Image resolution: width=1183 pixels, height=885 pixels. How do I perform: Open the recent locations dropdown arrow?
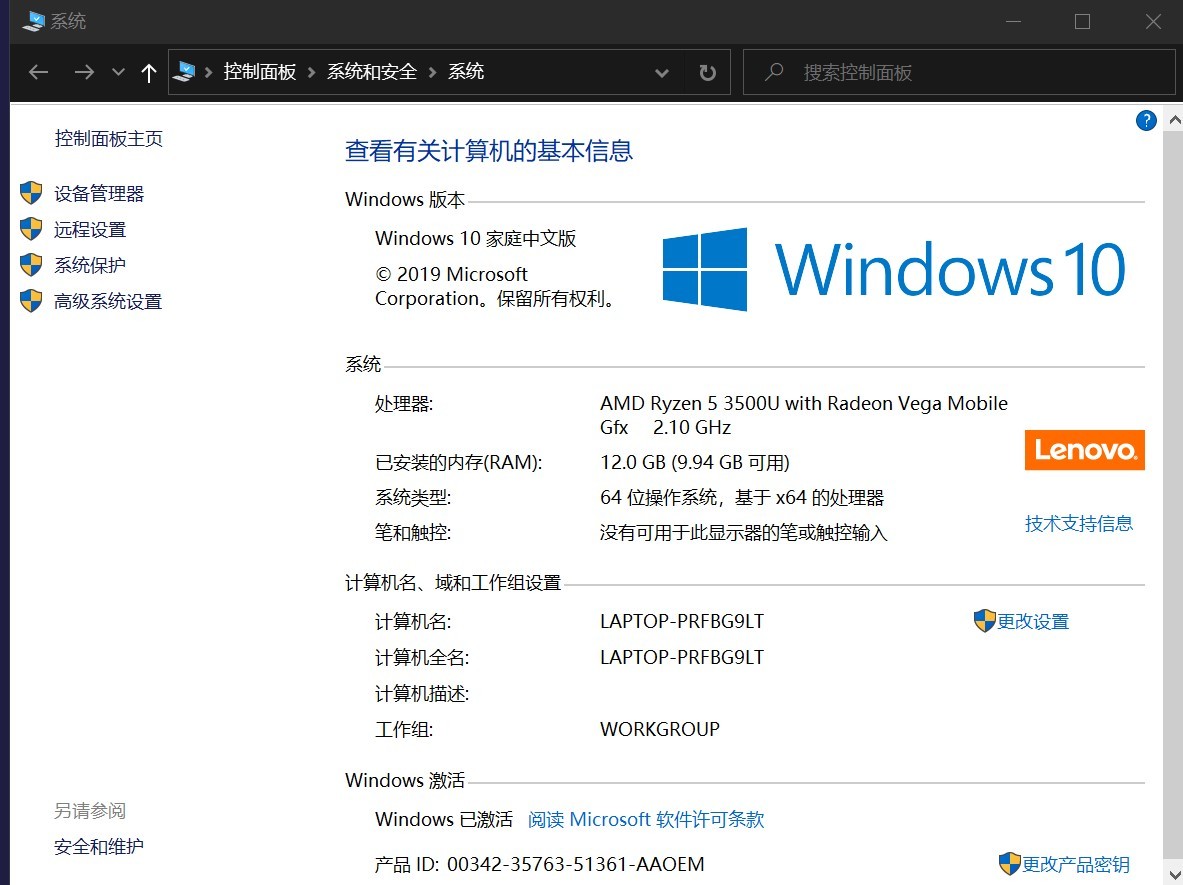118,72
